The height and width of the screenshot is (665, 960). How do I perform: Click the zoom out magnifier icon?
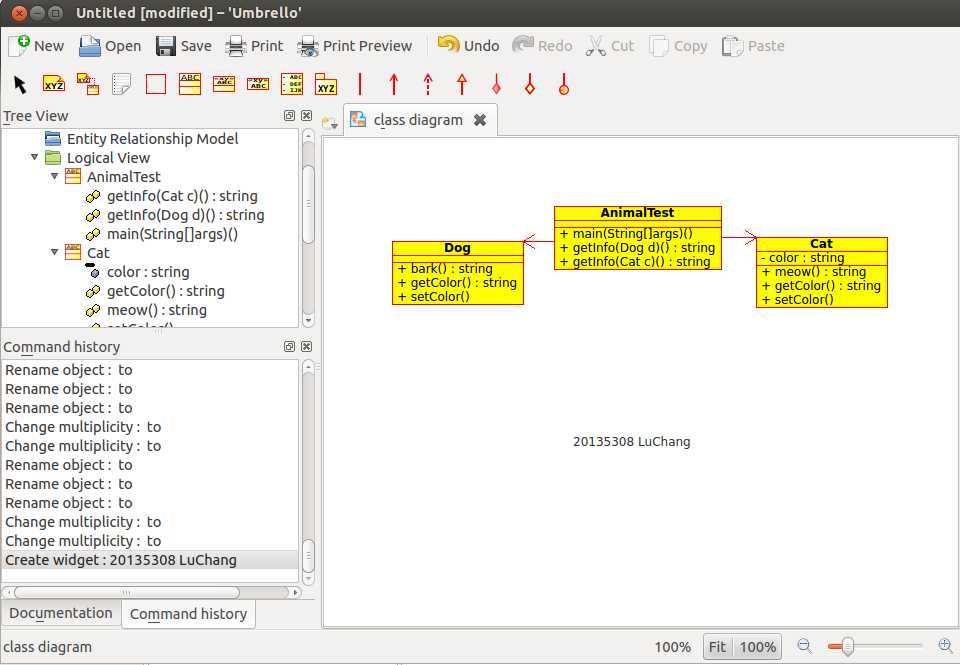point(804,645)
